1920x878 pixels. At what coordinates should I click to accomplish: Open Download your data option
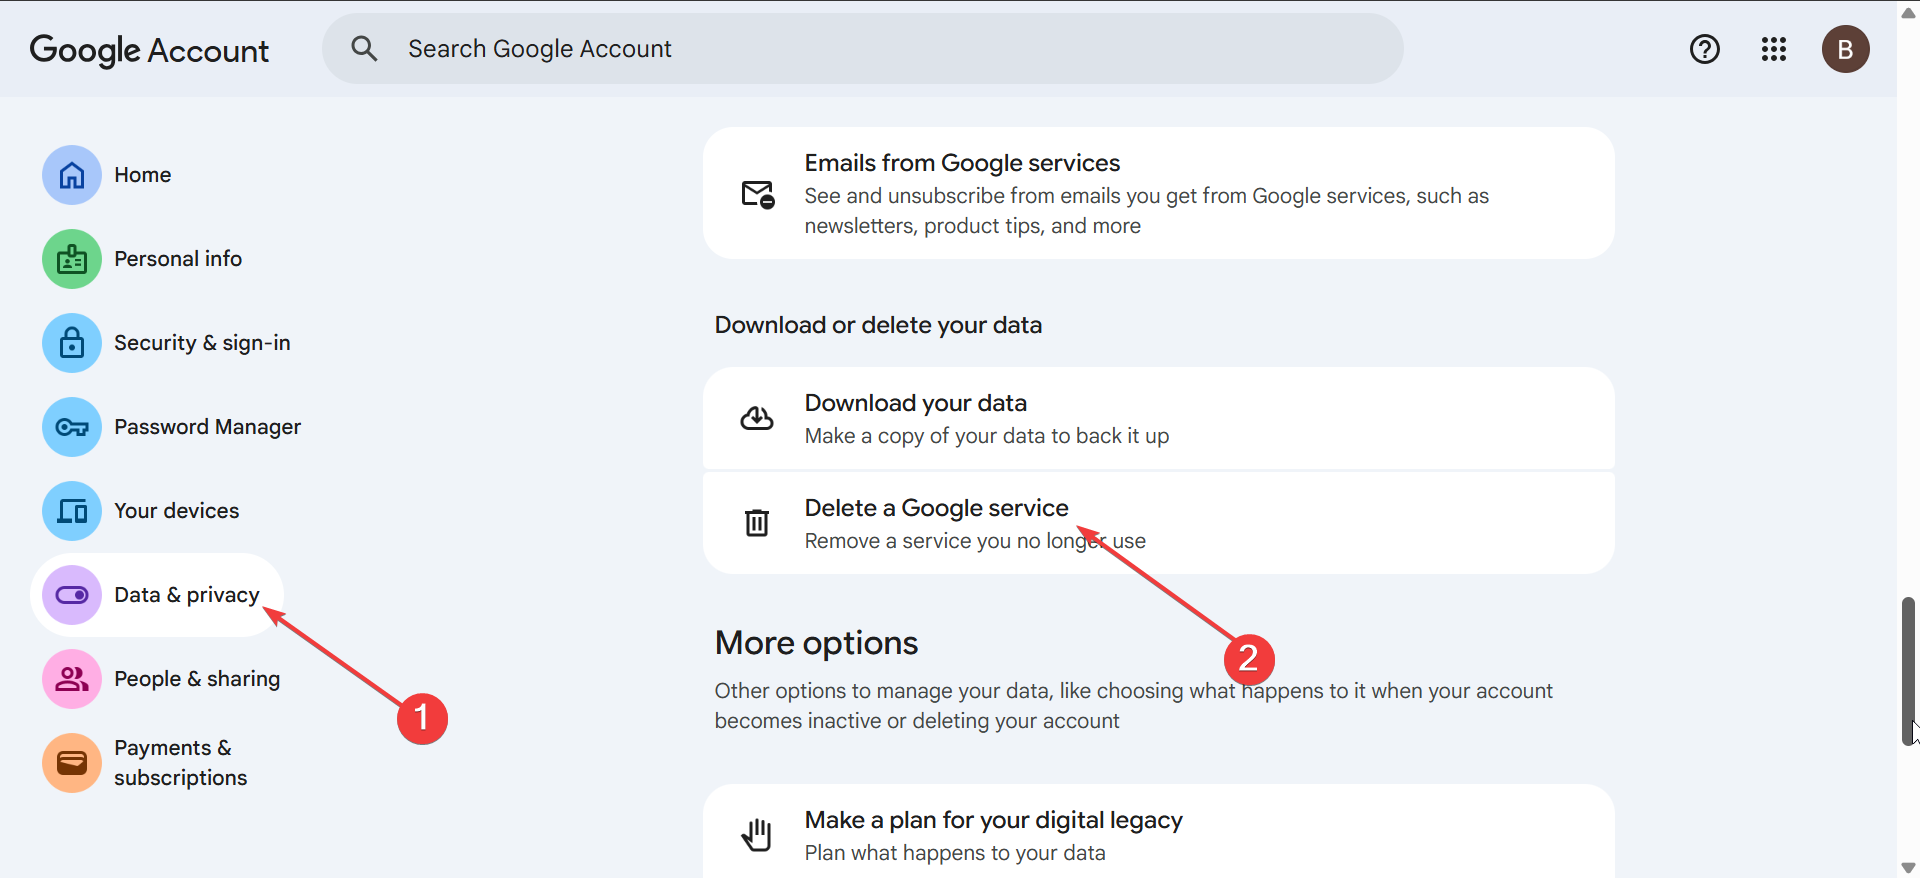click(1158, 418)
